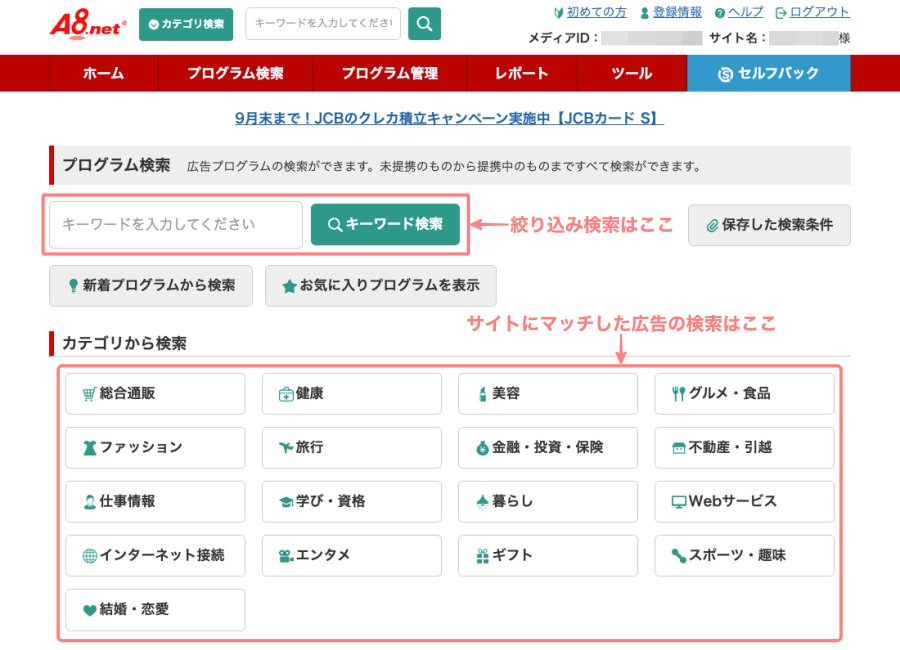Click 保存した検索条件 button
Screen dimensions: 900x650
[769, 225]
